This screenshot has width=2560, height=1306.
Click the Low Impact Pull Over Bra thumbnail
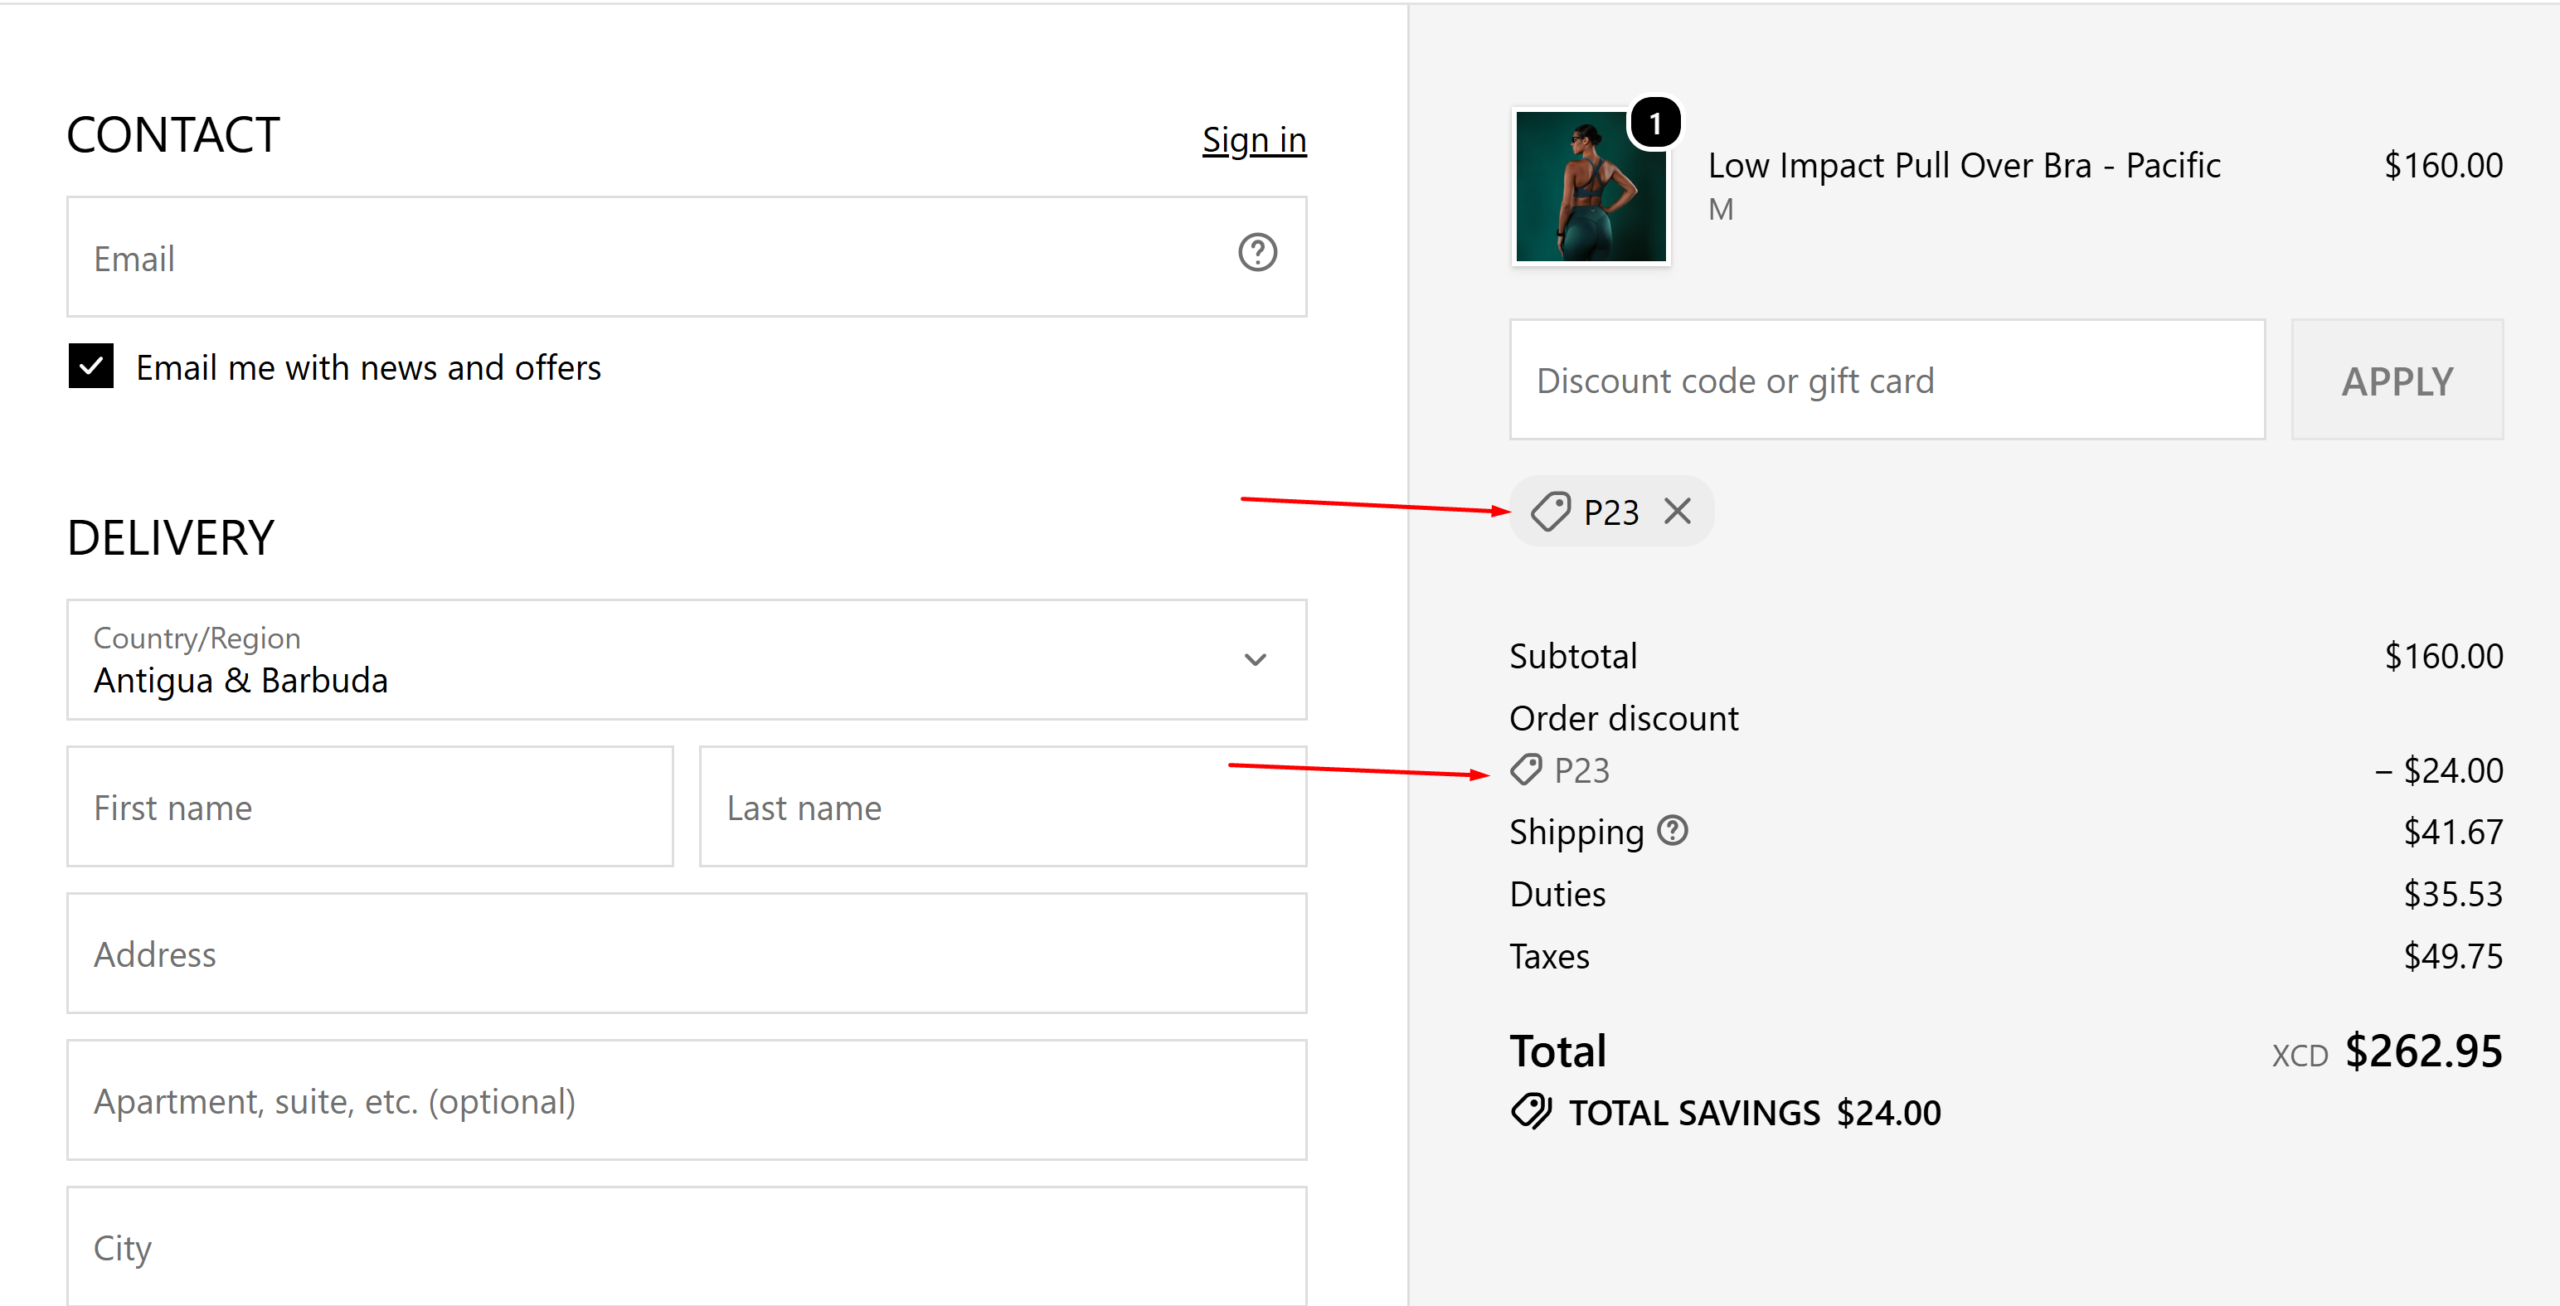1590,186
